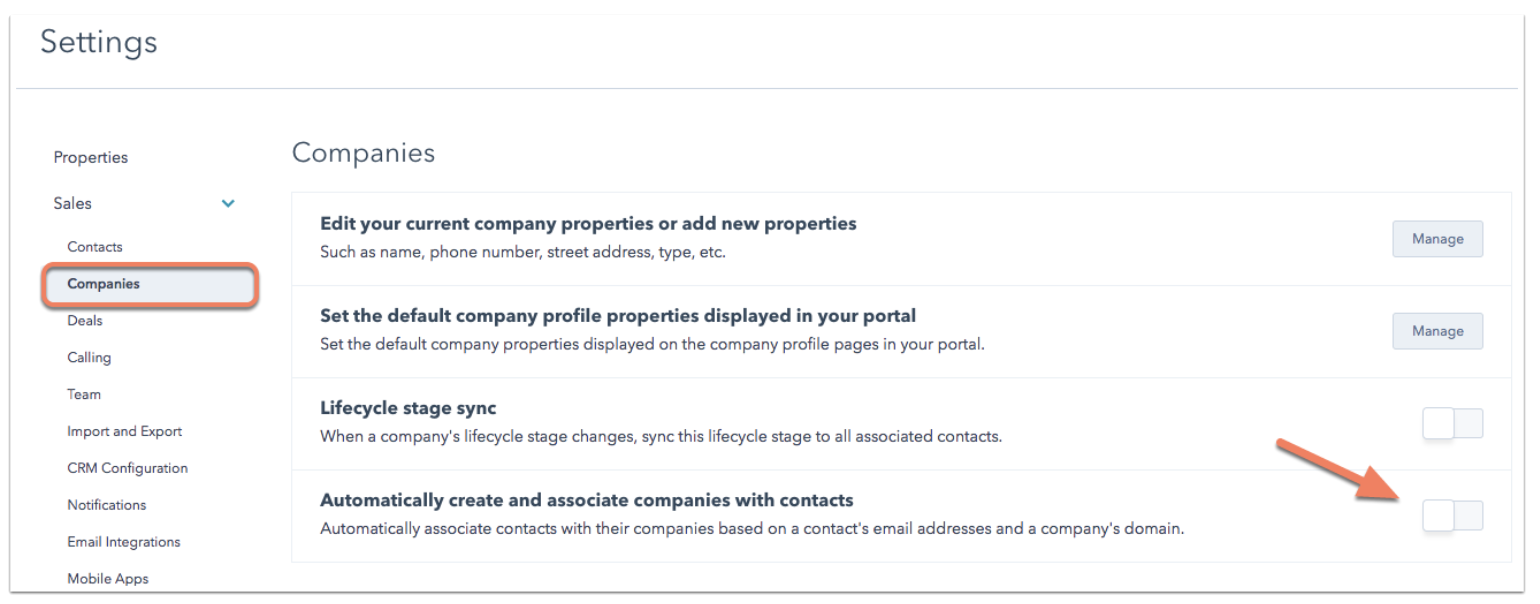Click the Sales label in the sidebar

pos(73,203)
